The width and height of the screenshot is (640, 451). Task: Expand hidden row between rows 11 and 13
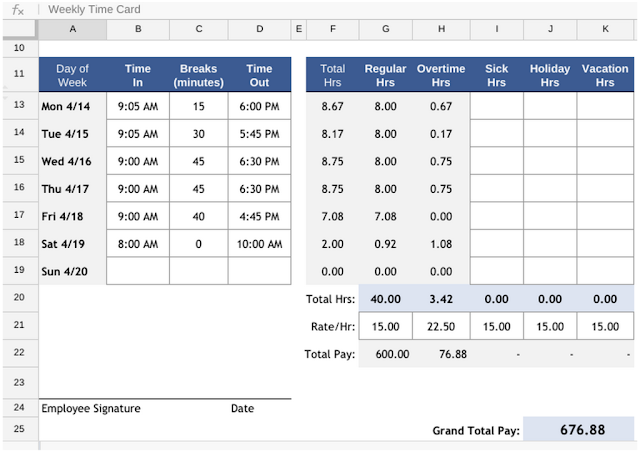pyautogui.click(x=5, y=92)
